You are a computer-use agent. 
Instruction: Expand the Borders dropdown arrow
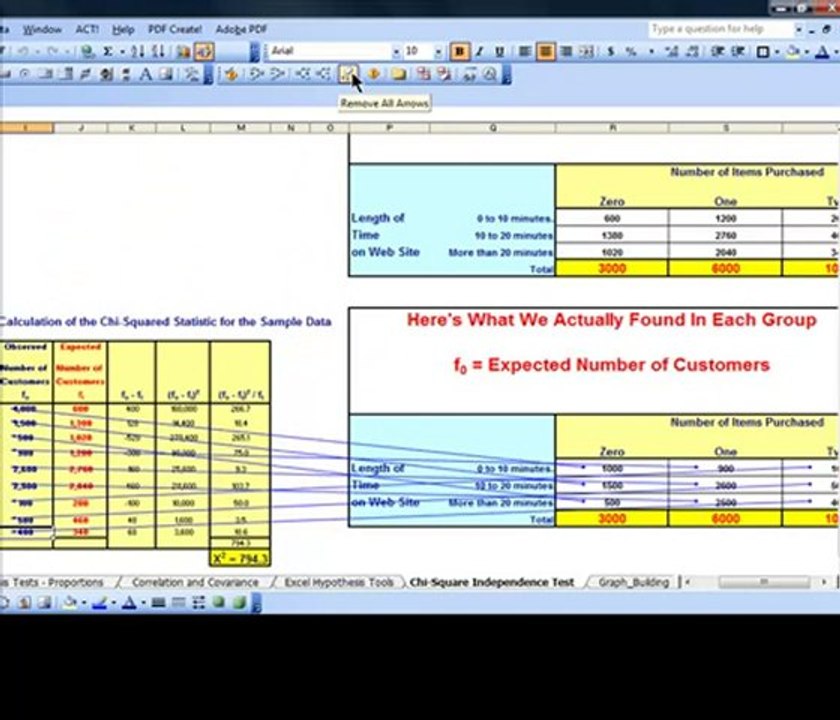[x=777, y=51]
